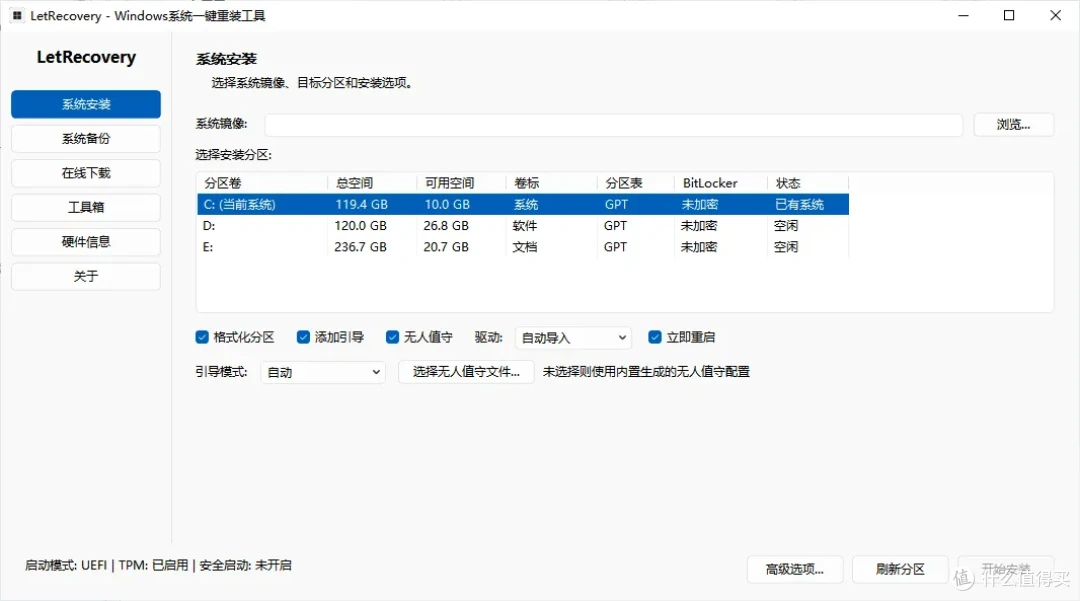Click the 236.7 GB total space cell
The height and width of the screenshot is (601, 1080).
360,246
